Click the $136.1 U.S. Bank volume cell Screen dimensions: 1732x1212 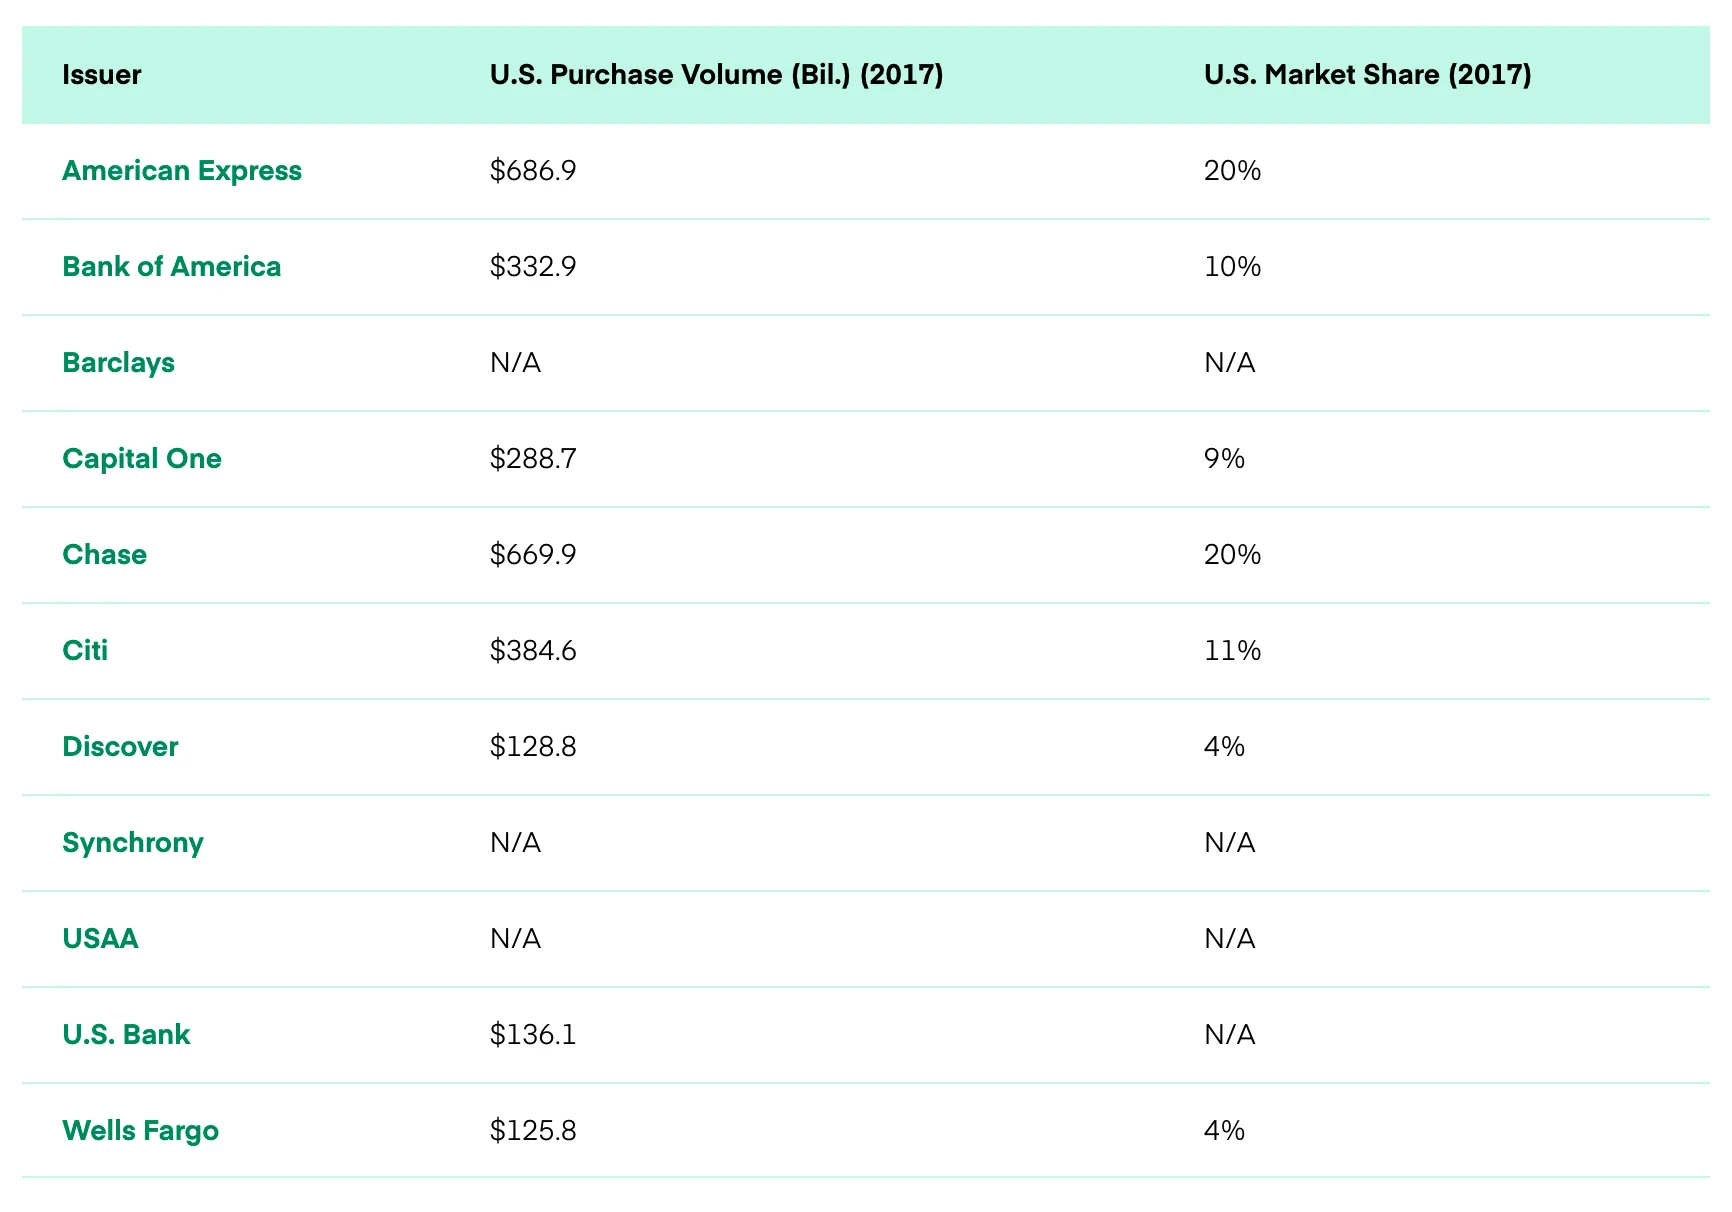533,1035
